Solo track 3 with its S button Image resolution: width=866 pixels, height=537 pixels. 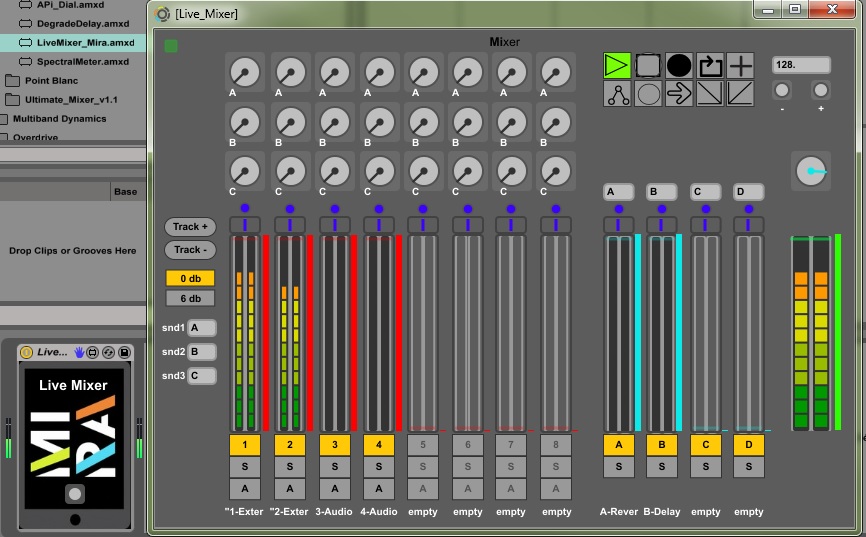334,467
